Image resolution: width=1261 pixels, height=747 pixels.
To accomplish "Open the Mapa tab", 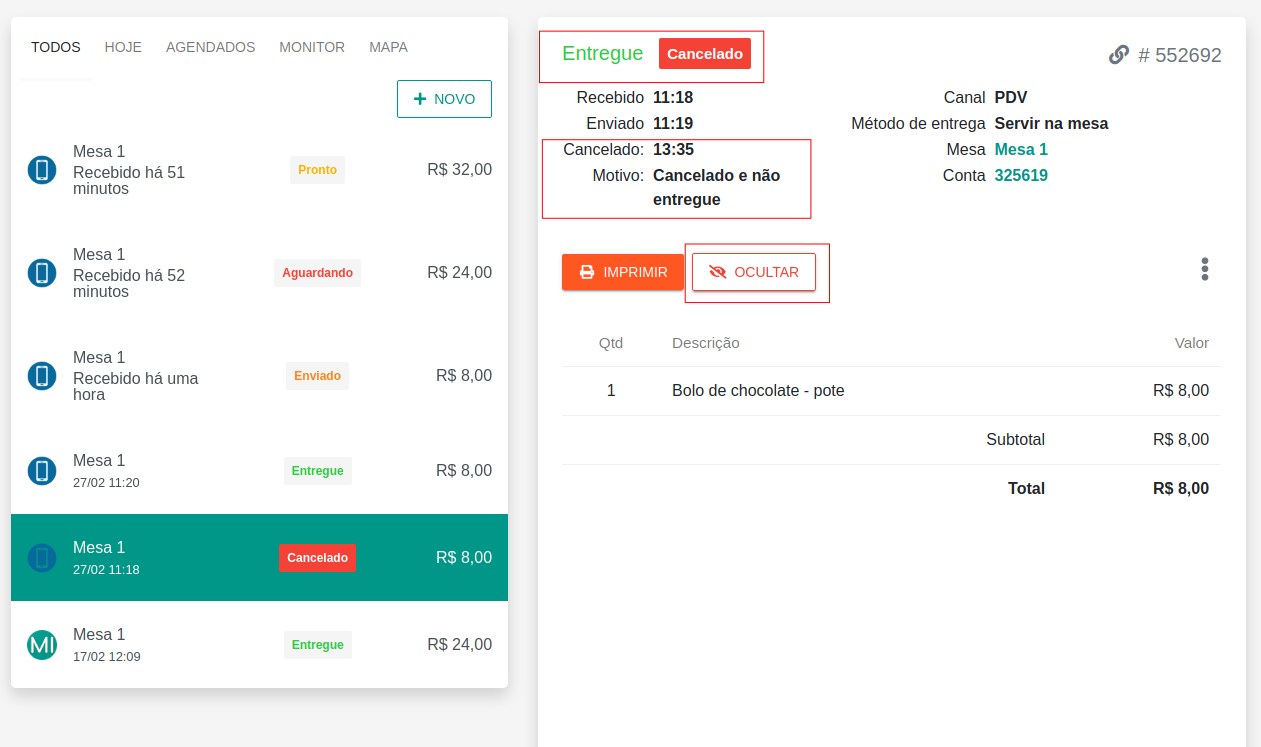I will [388, 47].
